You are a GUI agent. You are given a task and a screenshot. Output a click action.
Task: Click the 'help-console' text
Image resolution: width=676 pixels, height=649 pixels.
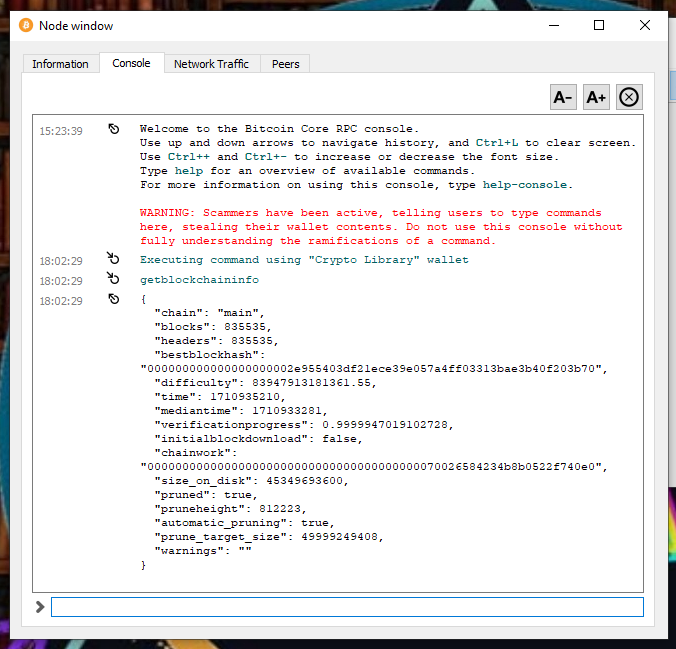pyautogui.click(x=525, y=185)
